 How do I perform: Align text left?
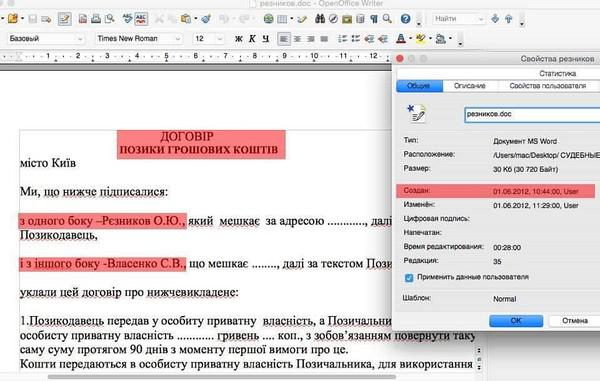point(284,39)
